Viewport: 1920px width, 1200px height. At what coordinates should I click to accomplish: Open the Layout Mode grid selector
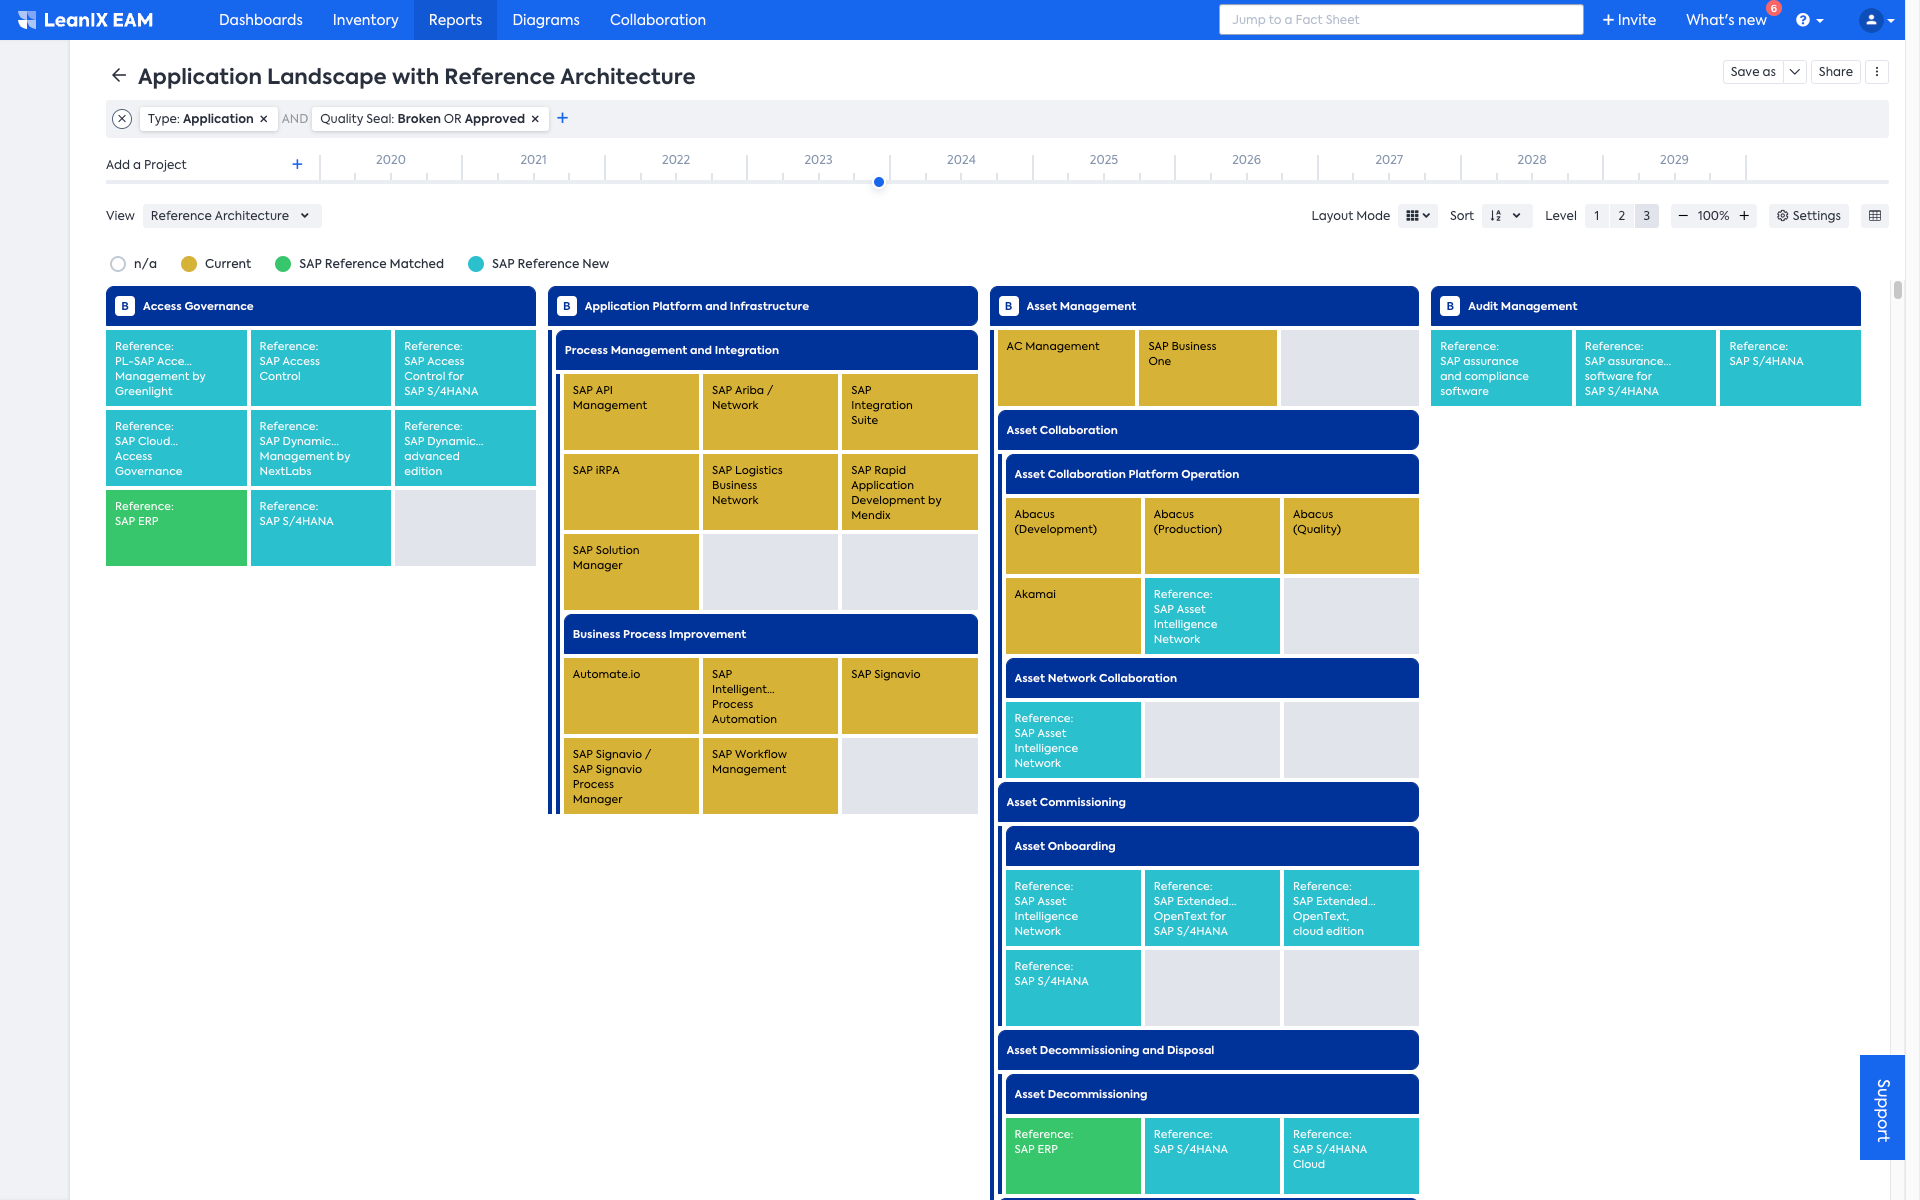pos(1418,216)
